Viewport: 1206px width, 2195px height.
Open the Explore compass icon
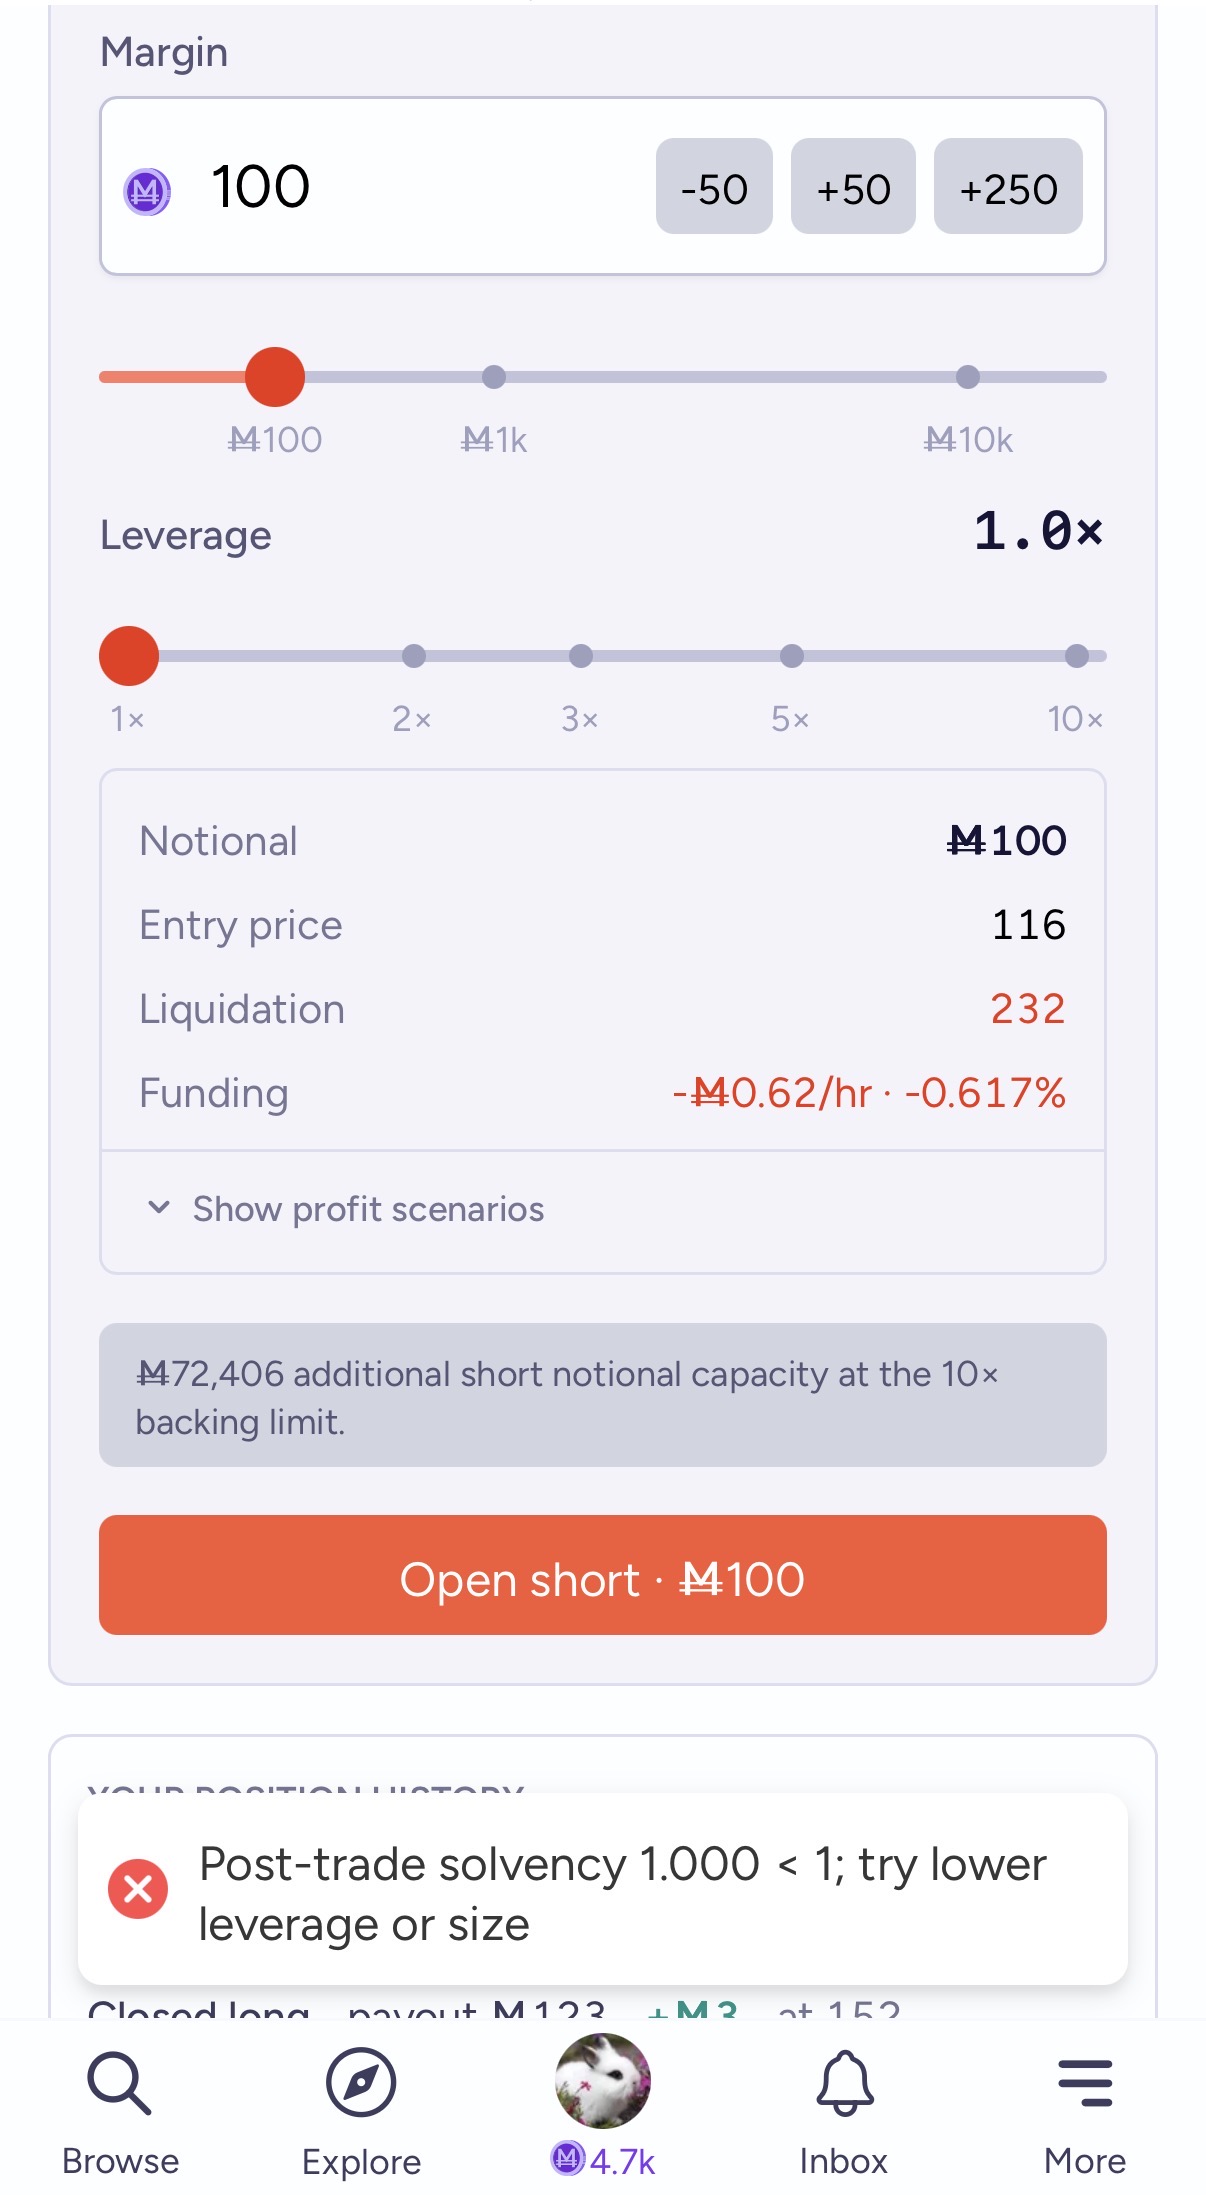pos(361,2083)
